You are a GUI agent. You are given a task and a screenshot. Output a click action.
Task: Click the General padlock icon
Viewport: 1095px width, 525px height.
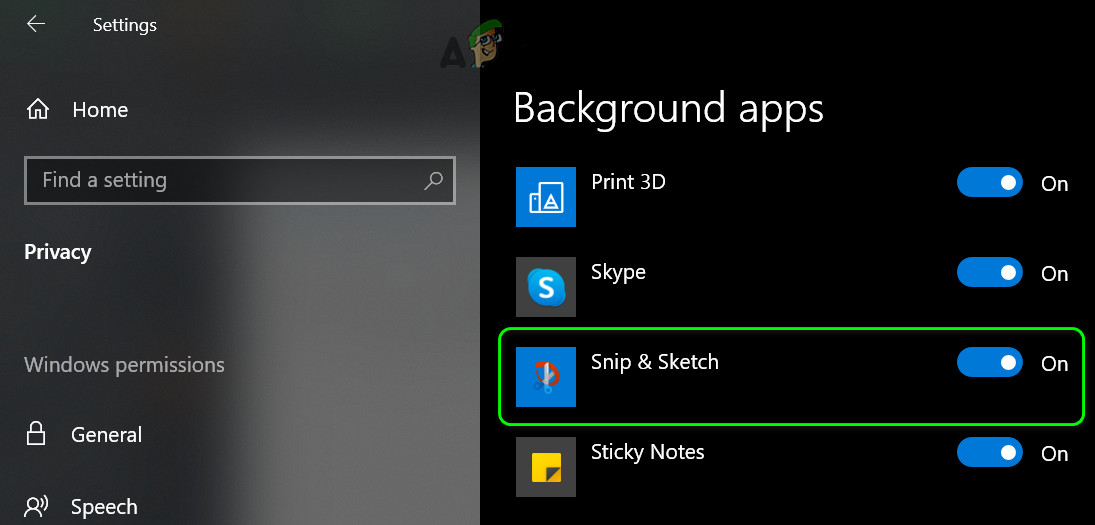click(x=36, y=433)
